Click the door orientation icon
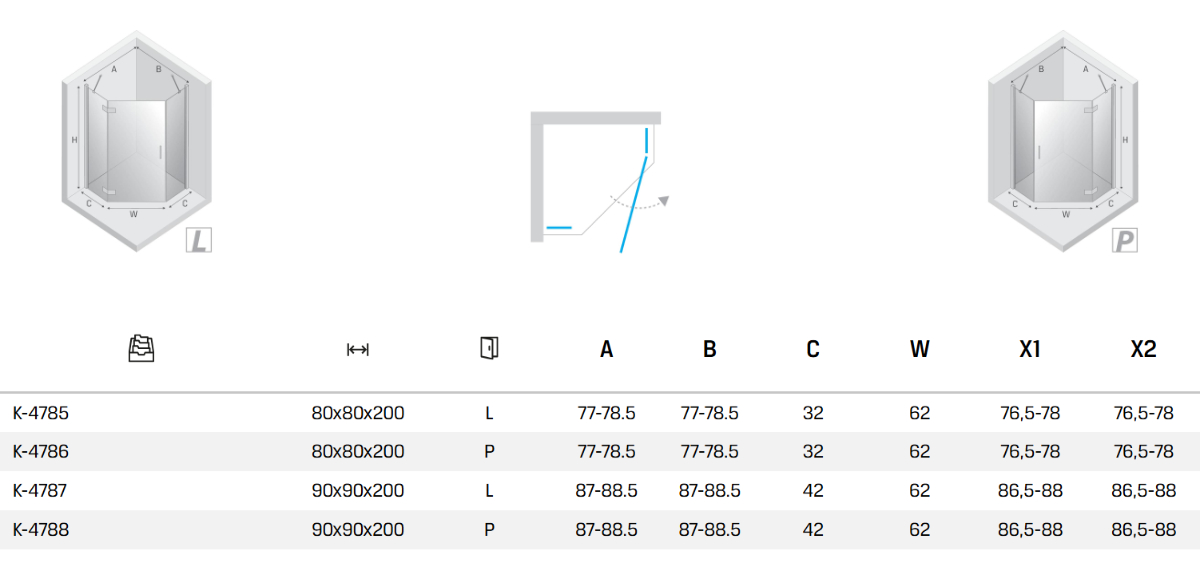 [489, 348]
